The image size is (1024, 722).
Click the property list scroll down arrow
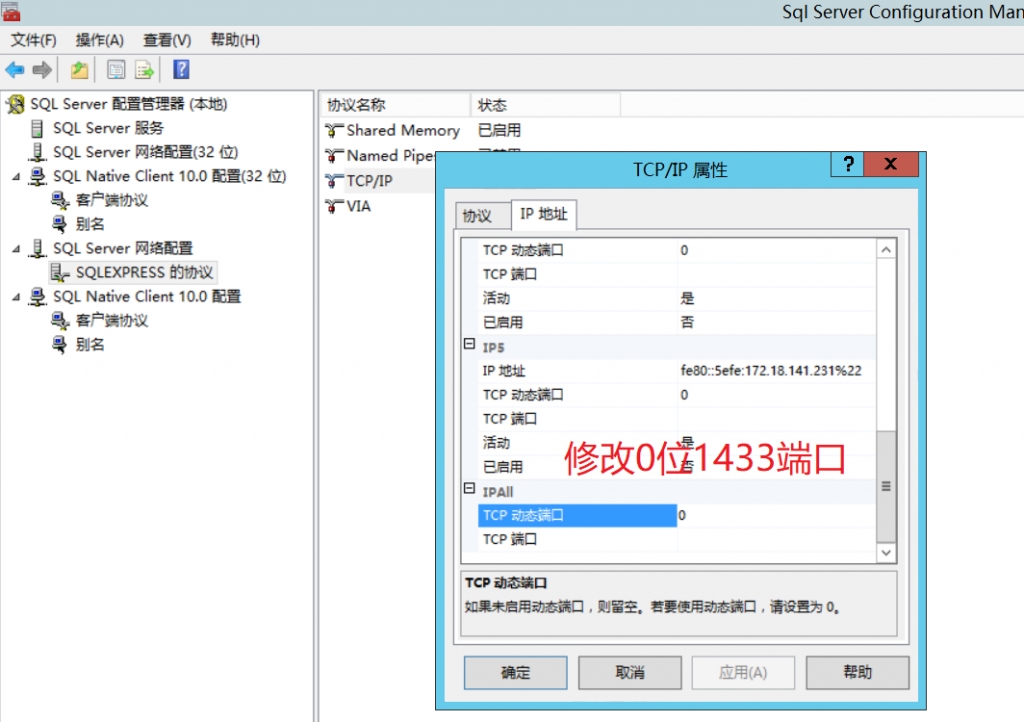[x=886, y=553]
